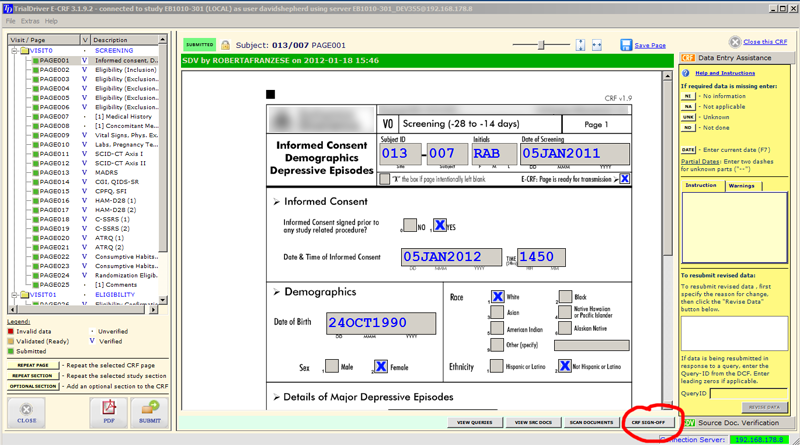Expand the VISIT01 Eligibility folder

[15, 295]
